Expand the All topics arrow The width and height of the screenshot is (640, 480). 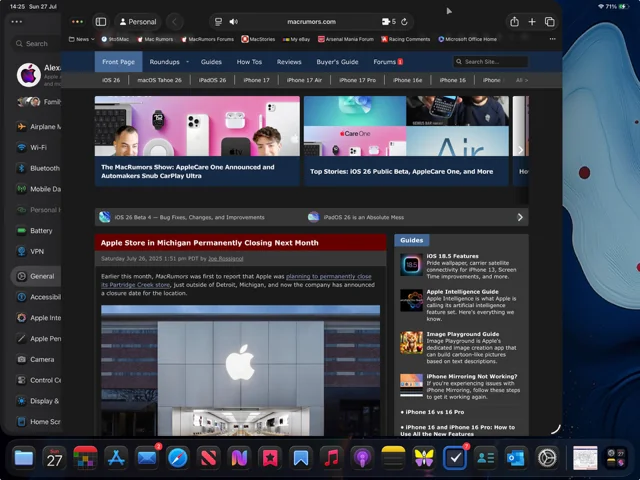pos(522,80)
